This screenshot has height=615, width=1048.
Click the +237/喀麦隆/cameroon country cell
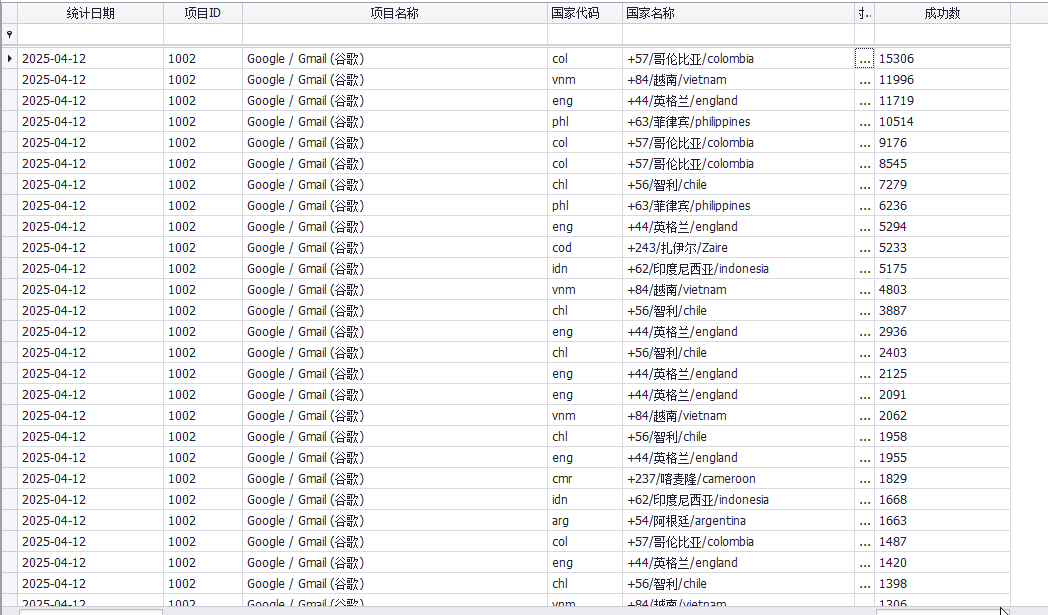pyautogui.click(x=738, y=479)
